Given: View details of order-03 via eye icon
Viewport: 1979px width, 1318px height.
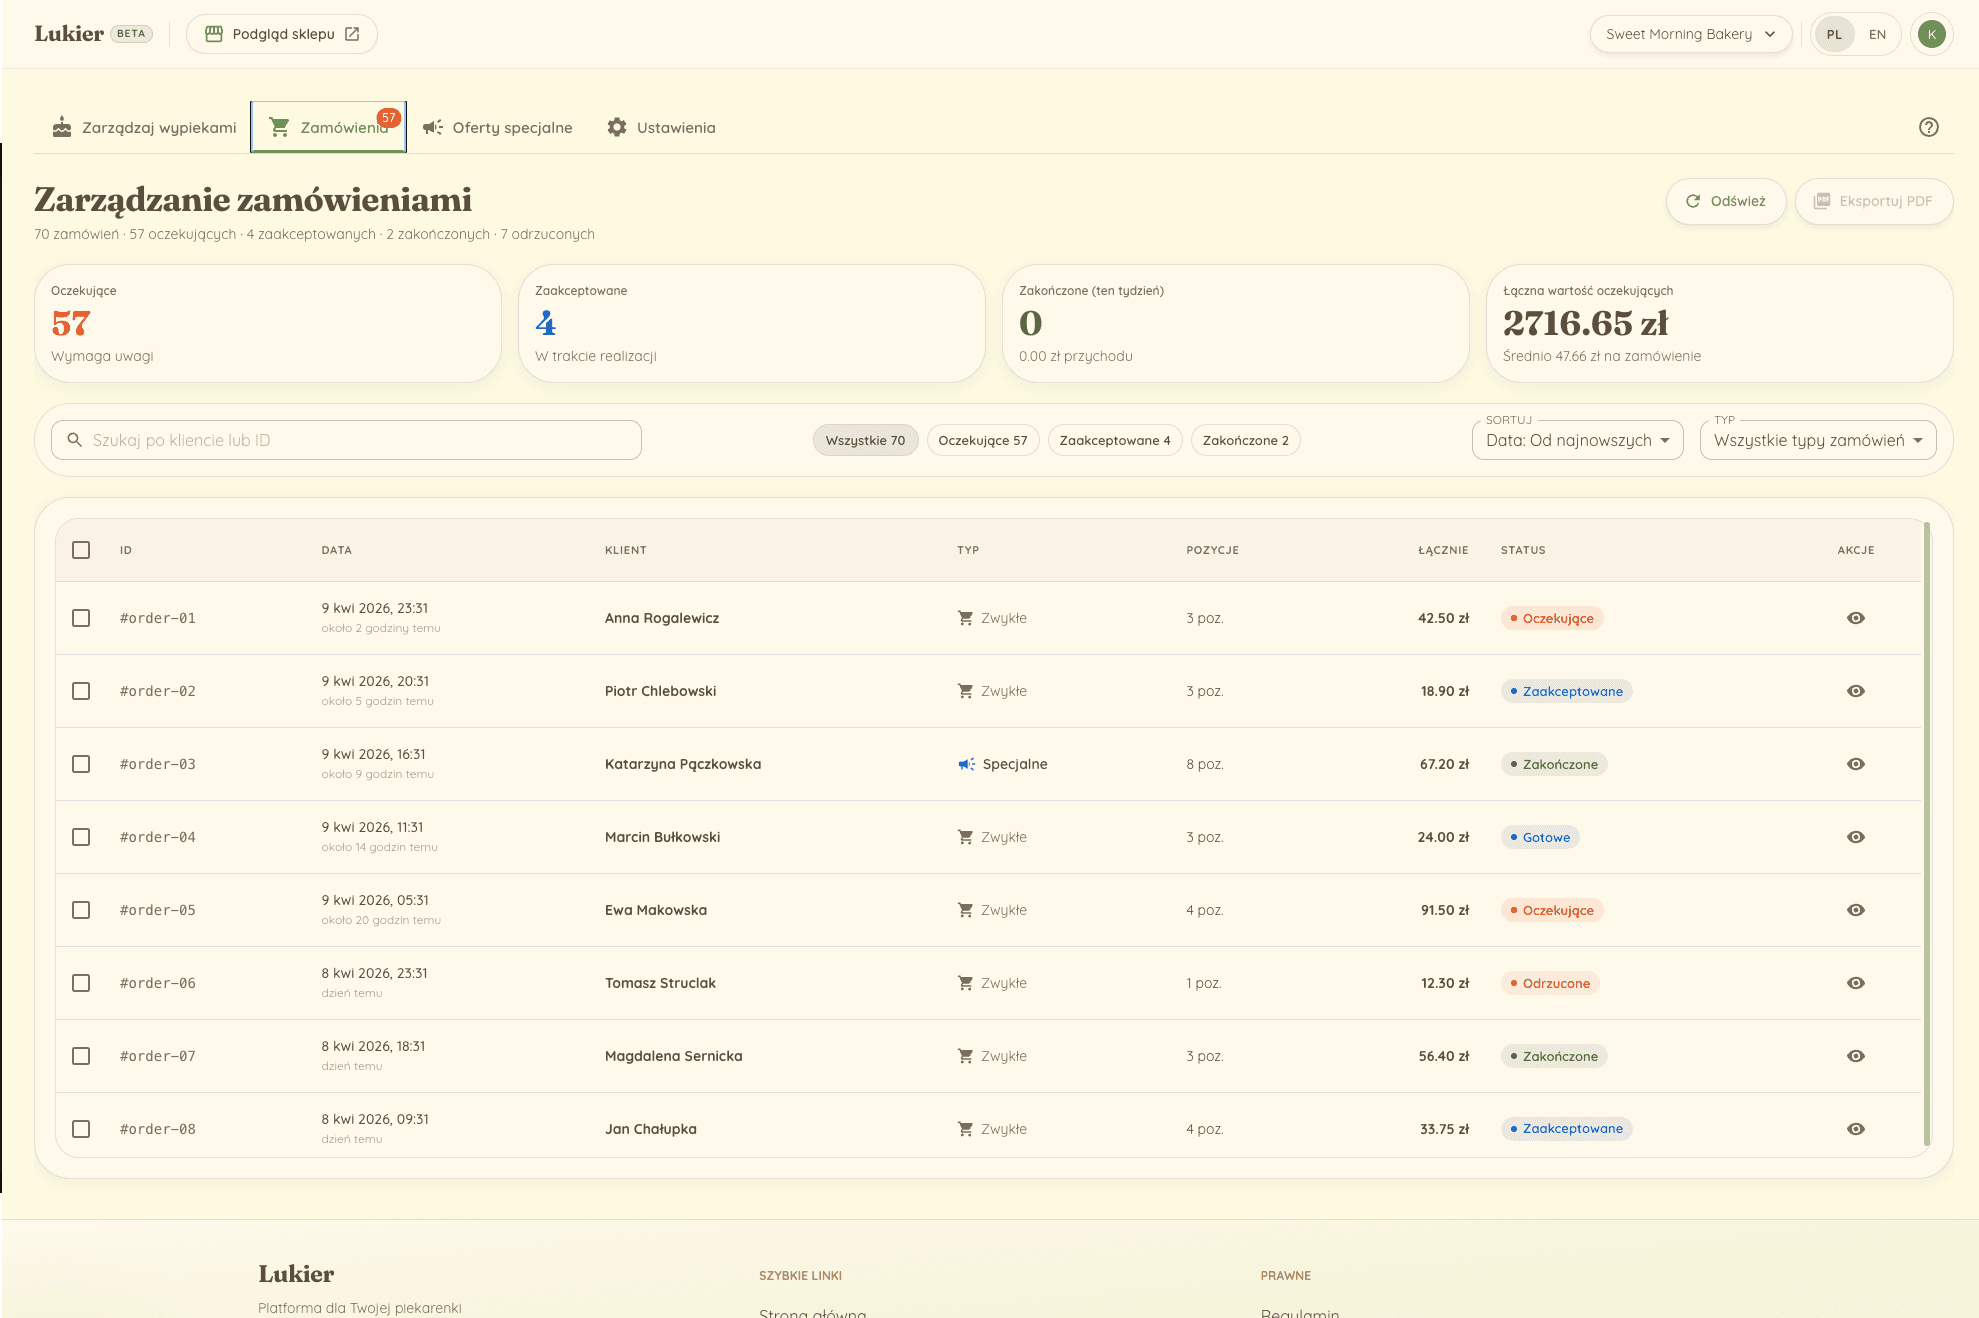Looking at the screenshot, I should tap(1856, 764).
